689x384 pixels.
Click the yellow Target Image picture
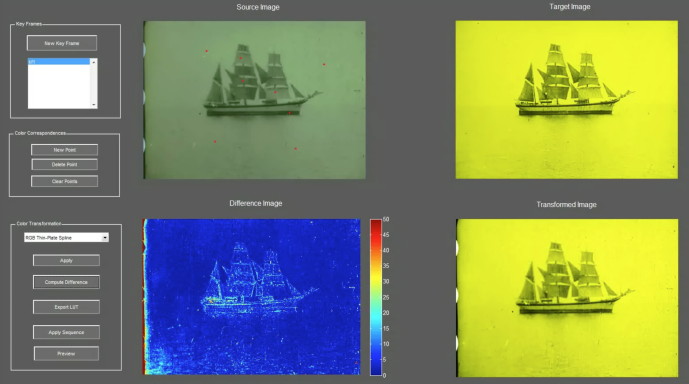(567, 100)
